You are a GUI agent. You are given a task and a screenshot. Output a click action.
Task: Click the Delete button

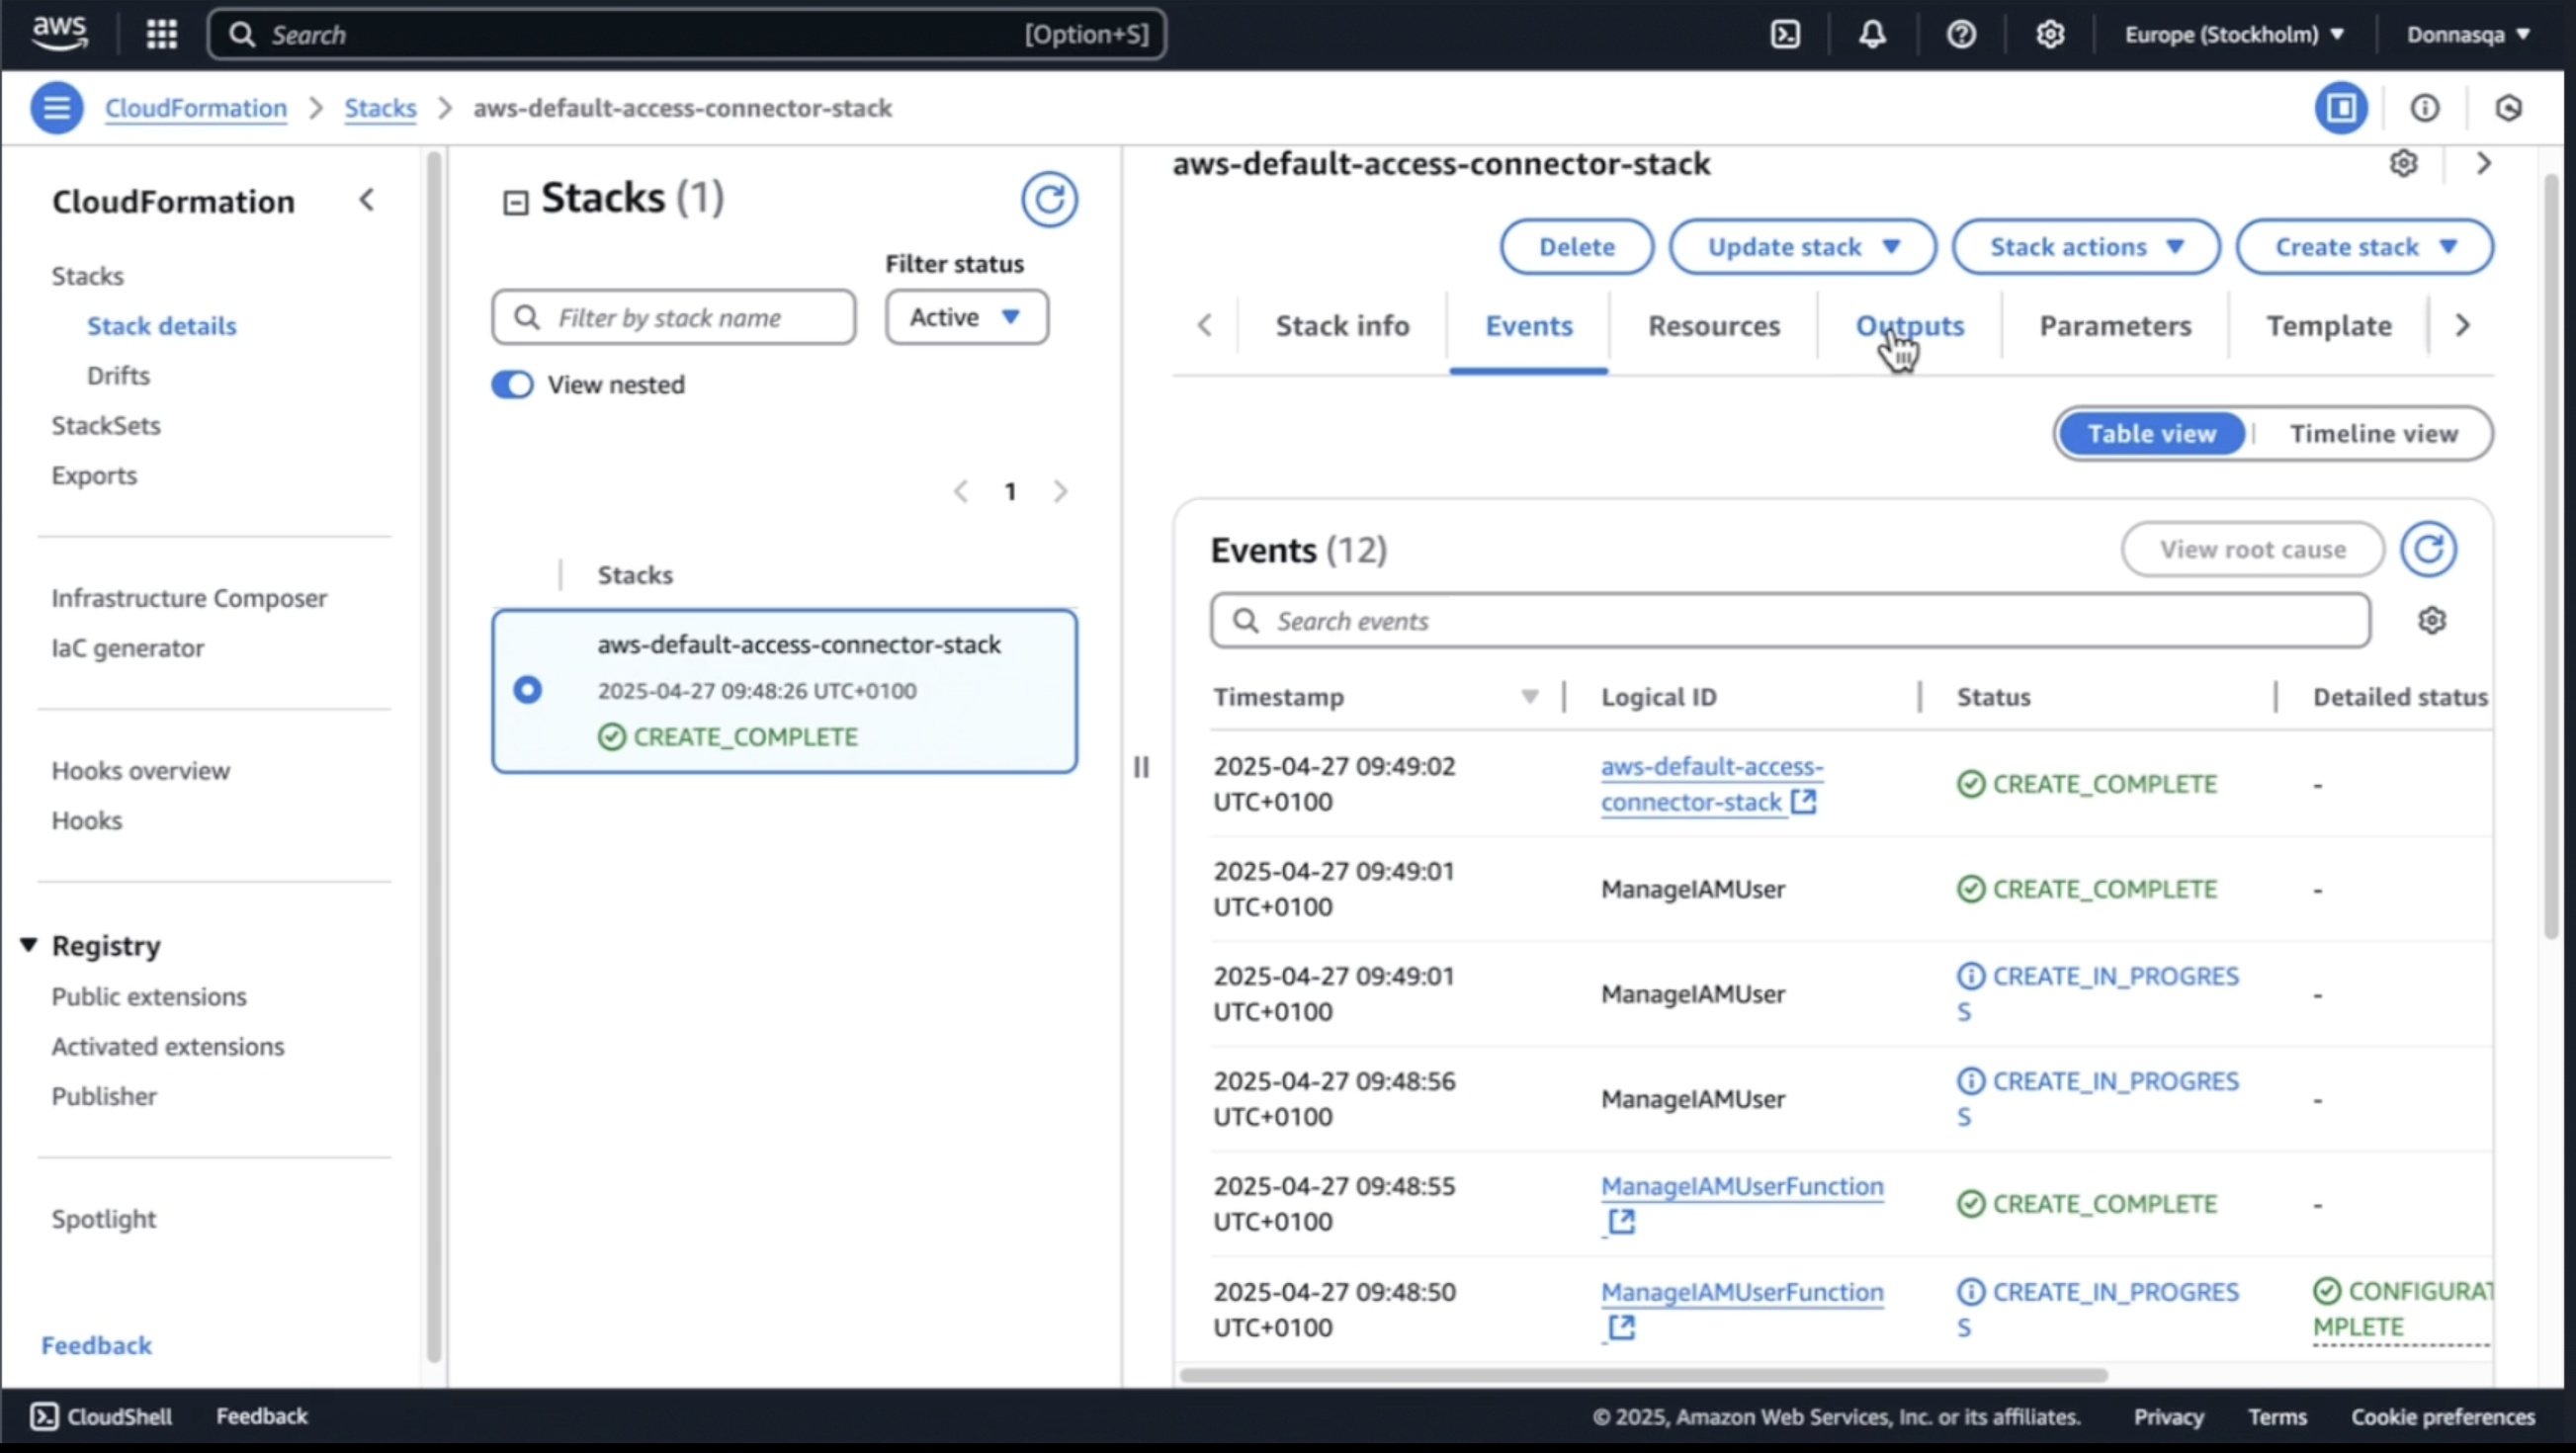(x=1576, y=247)
